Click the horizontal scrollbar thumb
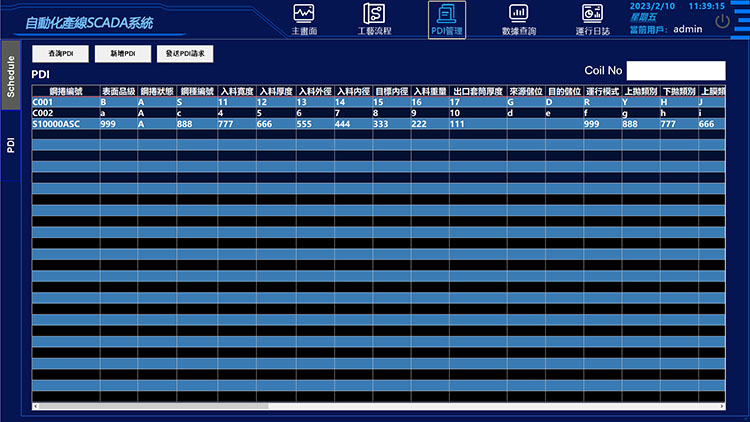Image resolution: width=750 pixels, height=422 pixels. (x=153, y=406)
